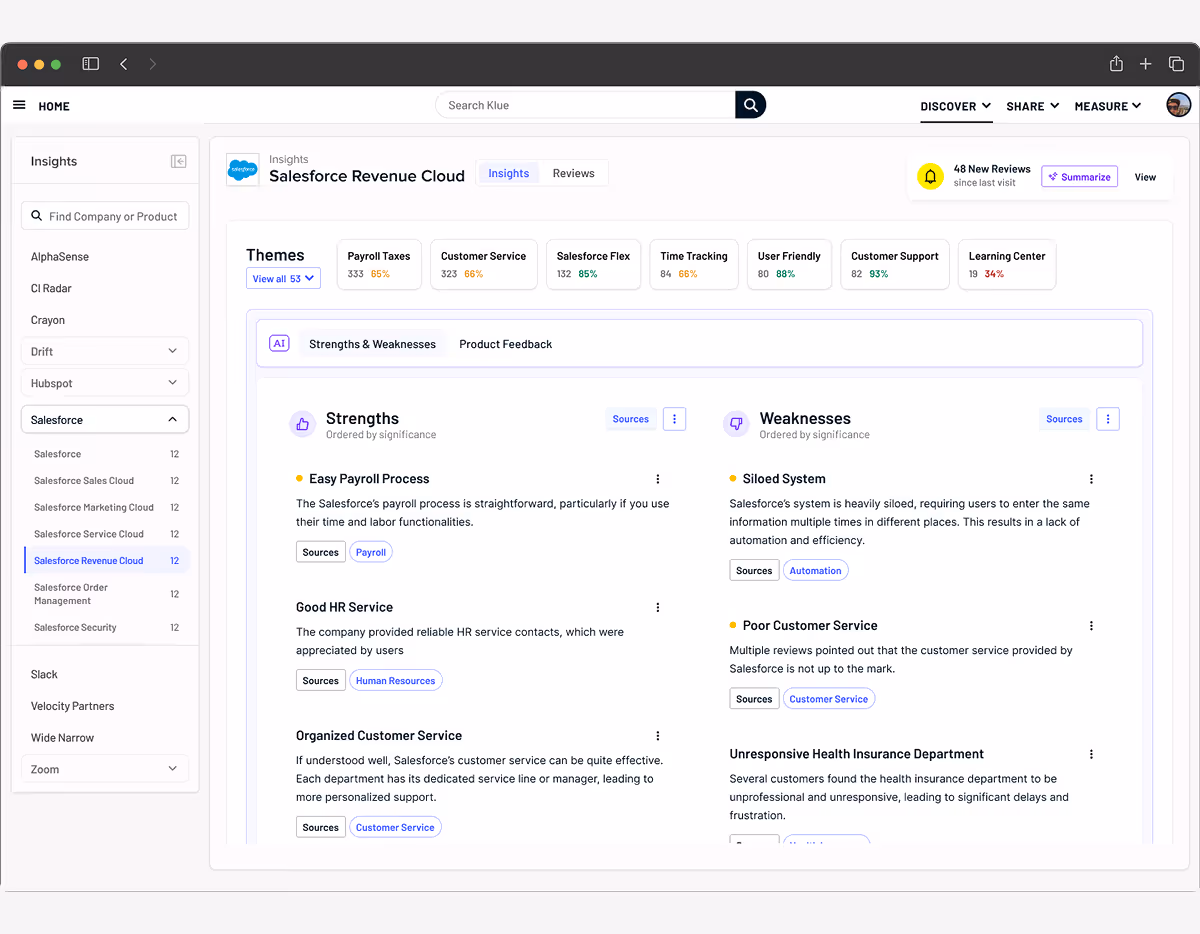Click the Weaknesses thumbs-down icon
Image resolution: width=1200 pixels, height=934 pixels.
click(736, 424)
